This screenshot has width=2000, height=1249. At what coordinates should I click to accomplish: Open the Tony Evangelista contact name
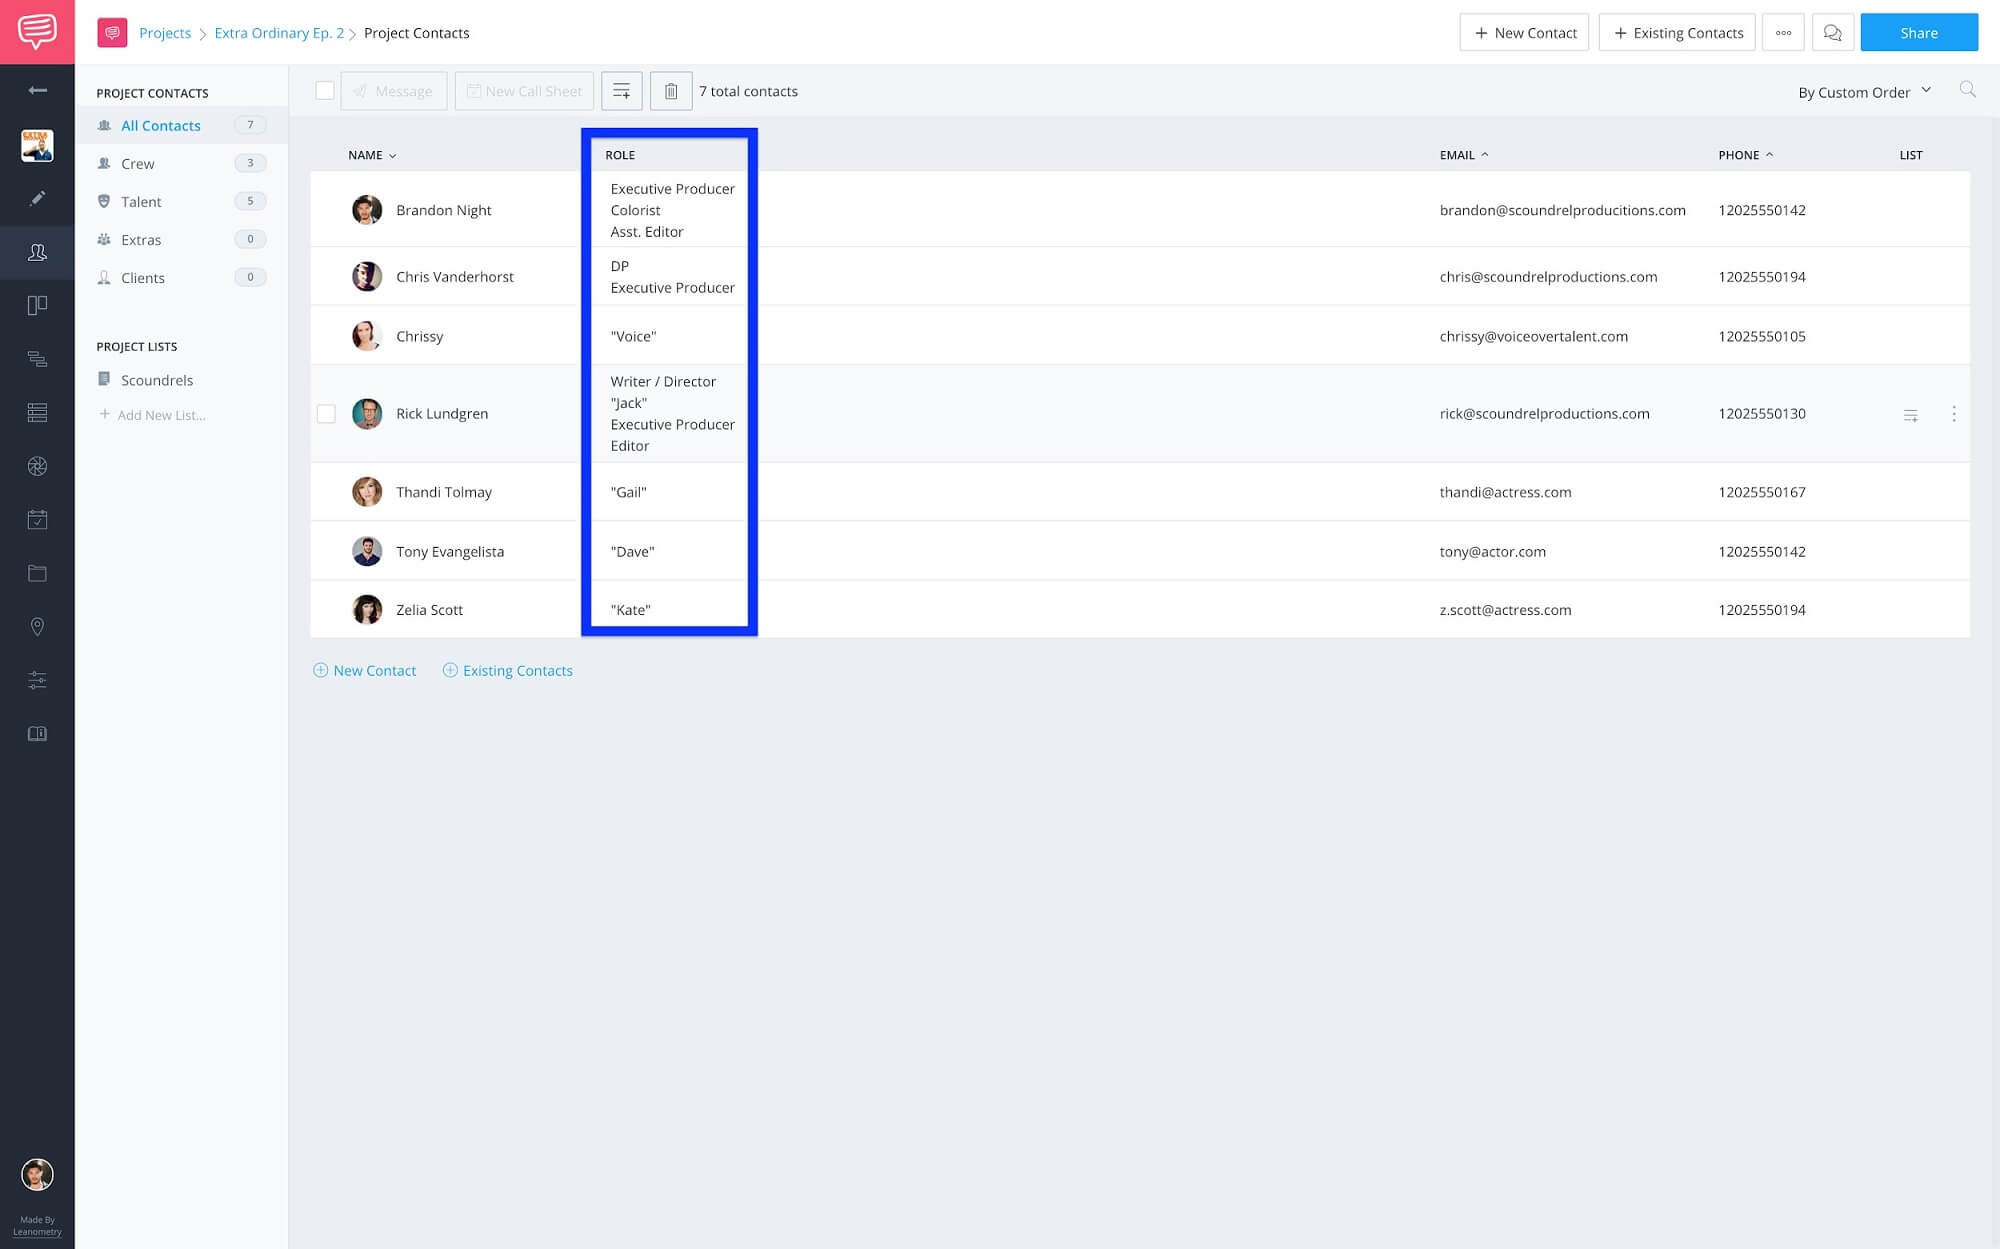[x=450, y=551]
